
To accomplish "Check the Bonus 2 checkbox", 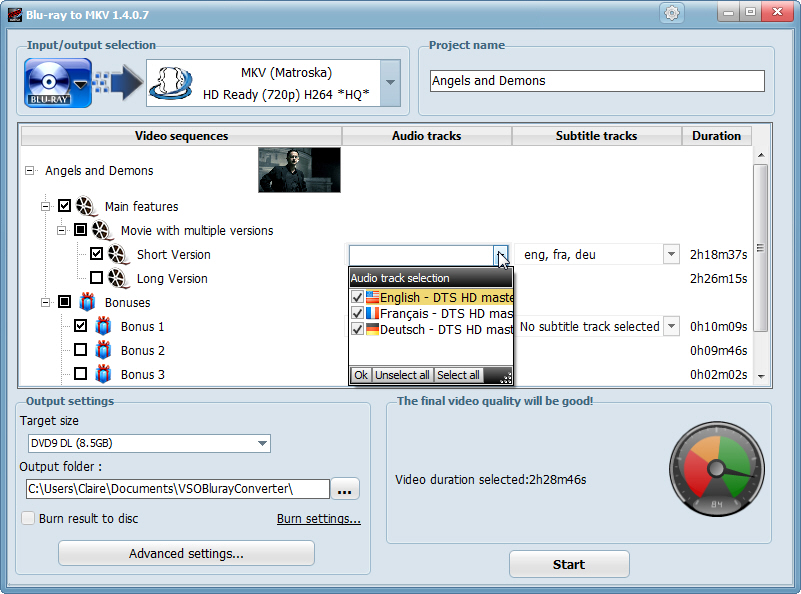I will [x=80, y=349].
